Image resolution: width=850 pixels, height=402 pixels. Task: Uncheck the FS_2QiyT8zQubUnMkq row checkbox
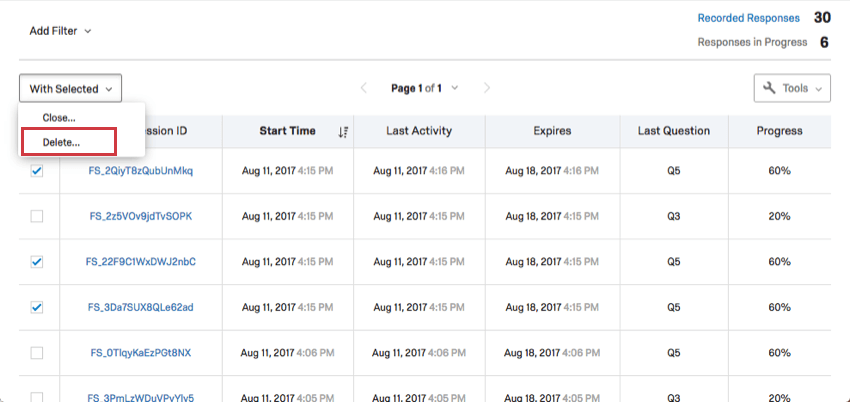coord(37,171)
